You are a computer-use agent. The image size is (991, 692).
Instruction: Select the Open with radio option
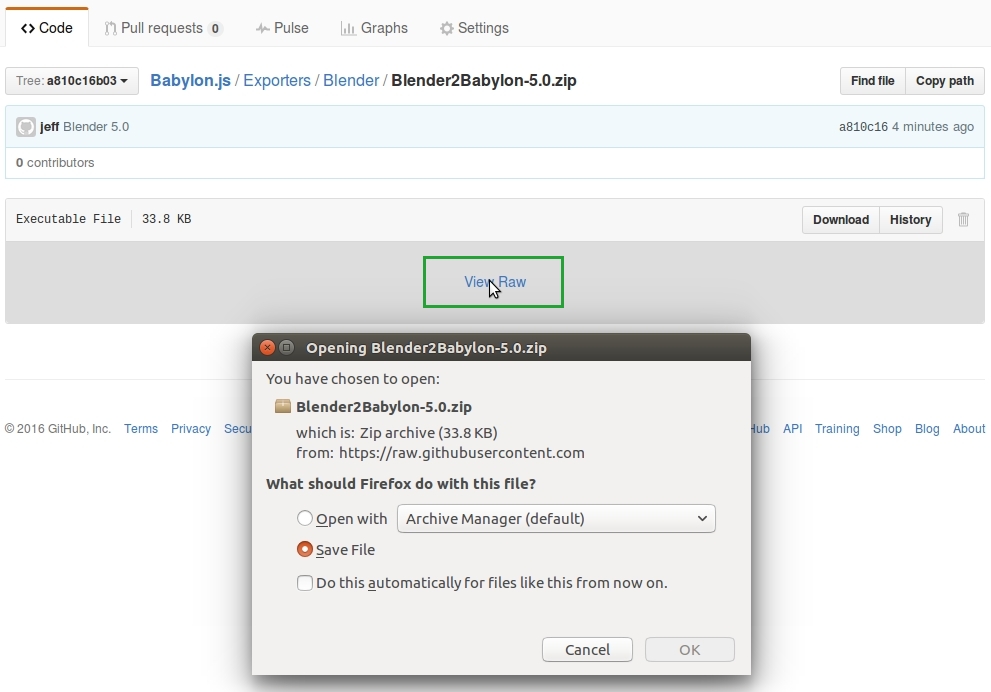point(305,518)
